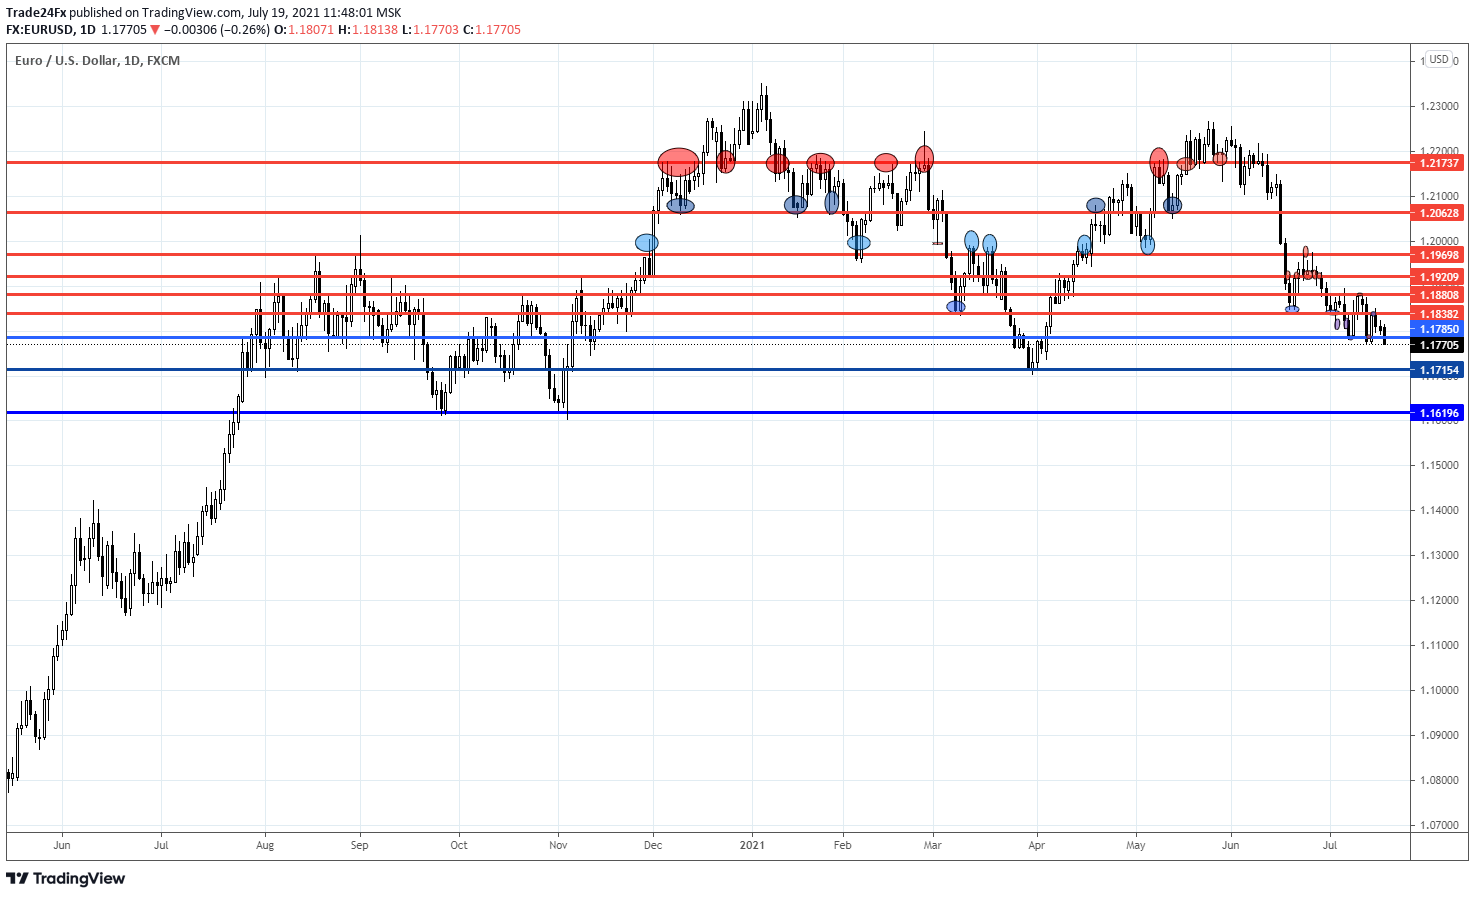Click the 1.07000 price scale tick
This screenshot has width=1475, height=897.
pos(1438,825)
